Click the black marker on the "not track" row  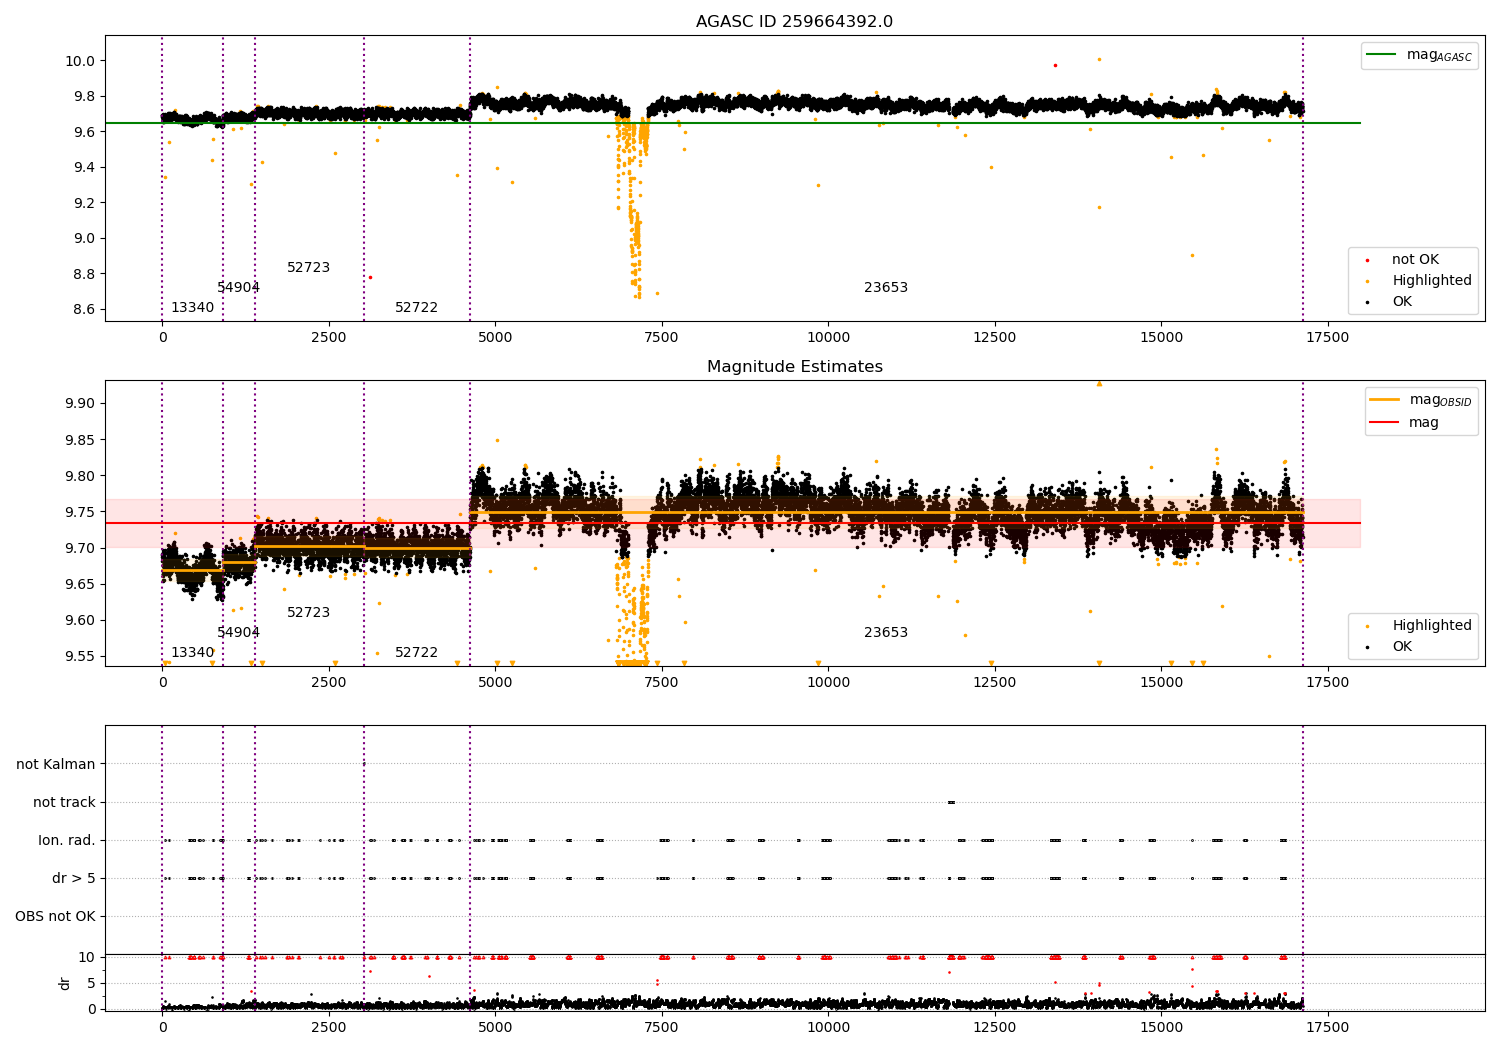(x=951, y=802)
